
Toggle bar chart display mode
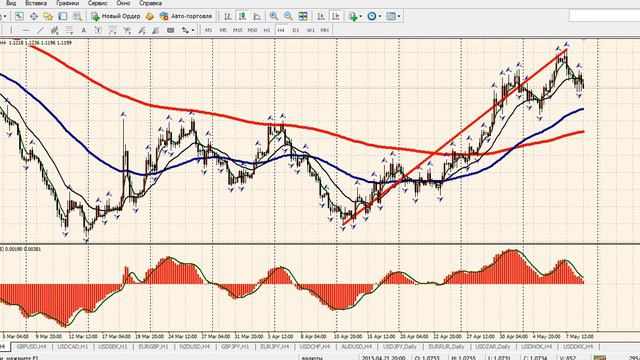pos(228,16)
